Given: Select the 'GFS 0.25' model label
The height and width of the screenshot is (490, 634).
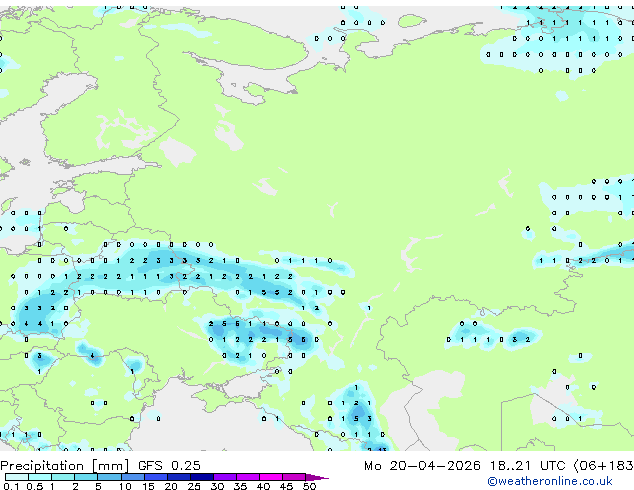Looking at the screenshot, I should pyautogui.click(x=169, y=466).
